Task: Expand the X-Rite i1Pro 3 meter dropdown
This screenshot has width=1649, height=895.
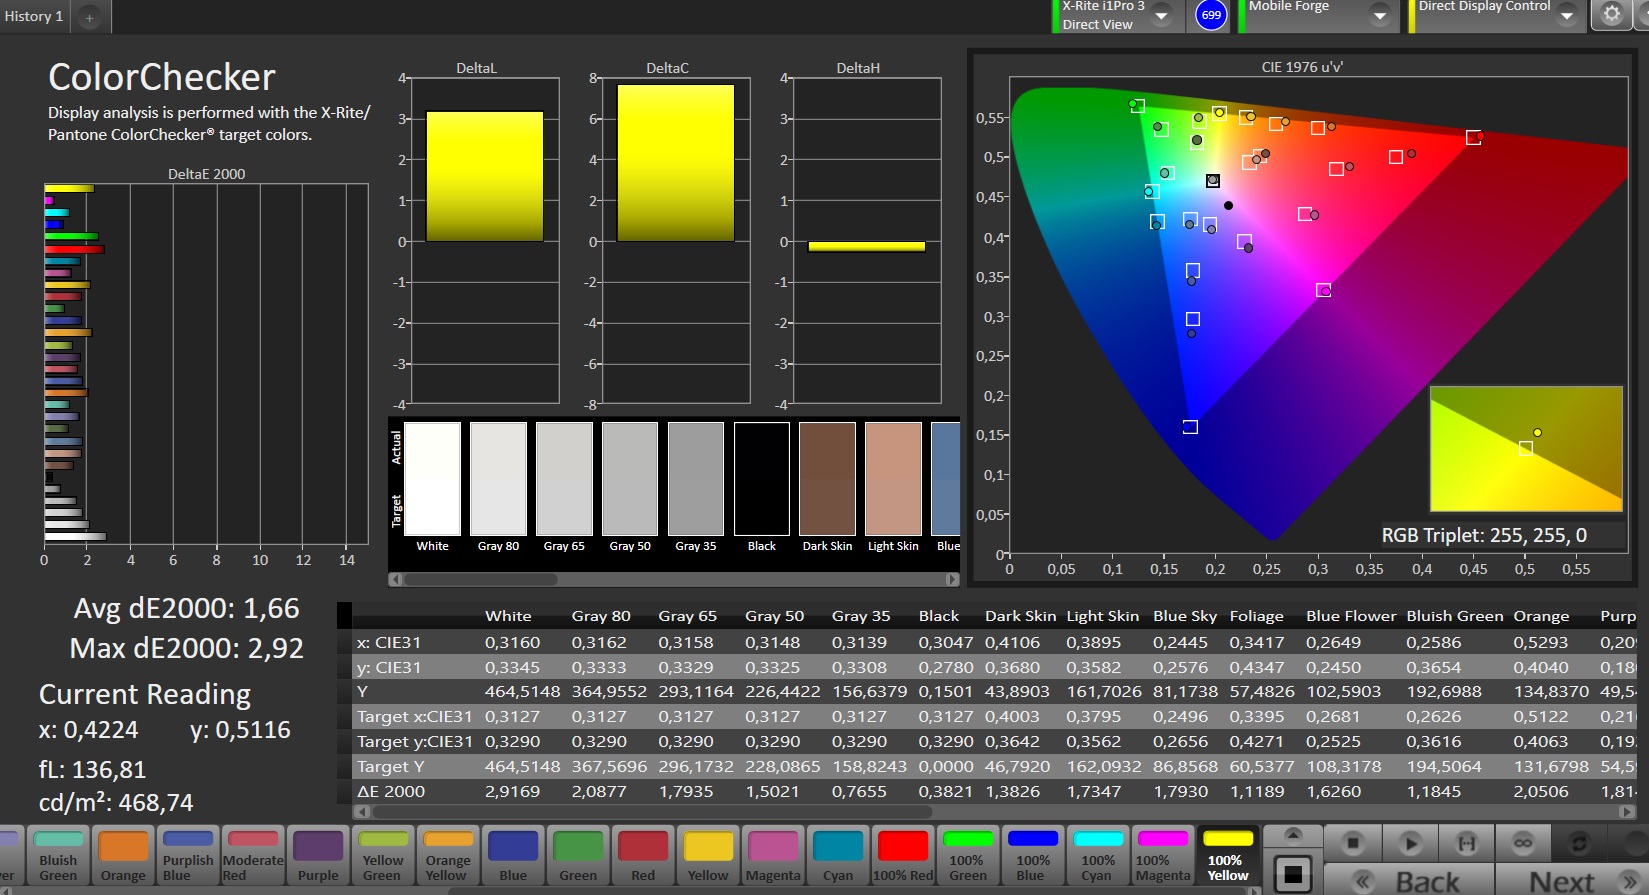Action: 1162,16
